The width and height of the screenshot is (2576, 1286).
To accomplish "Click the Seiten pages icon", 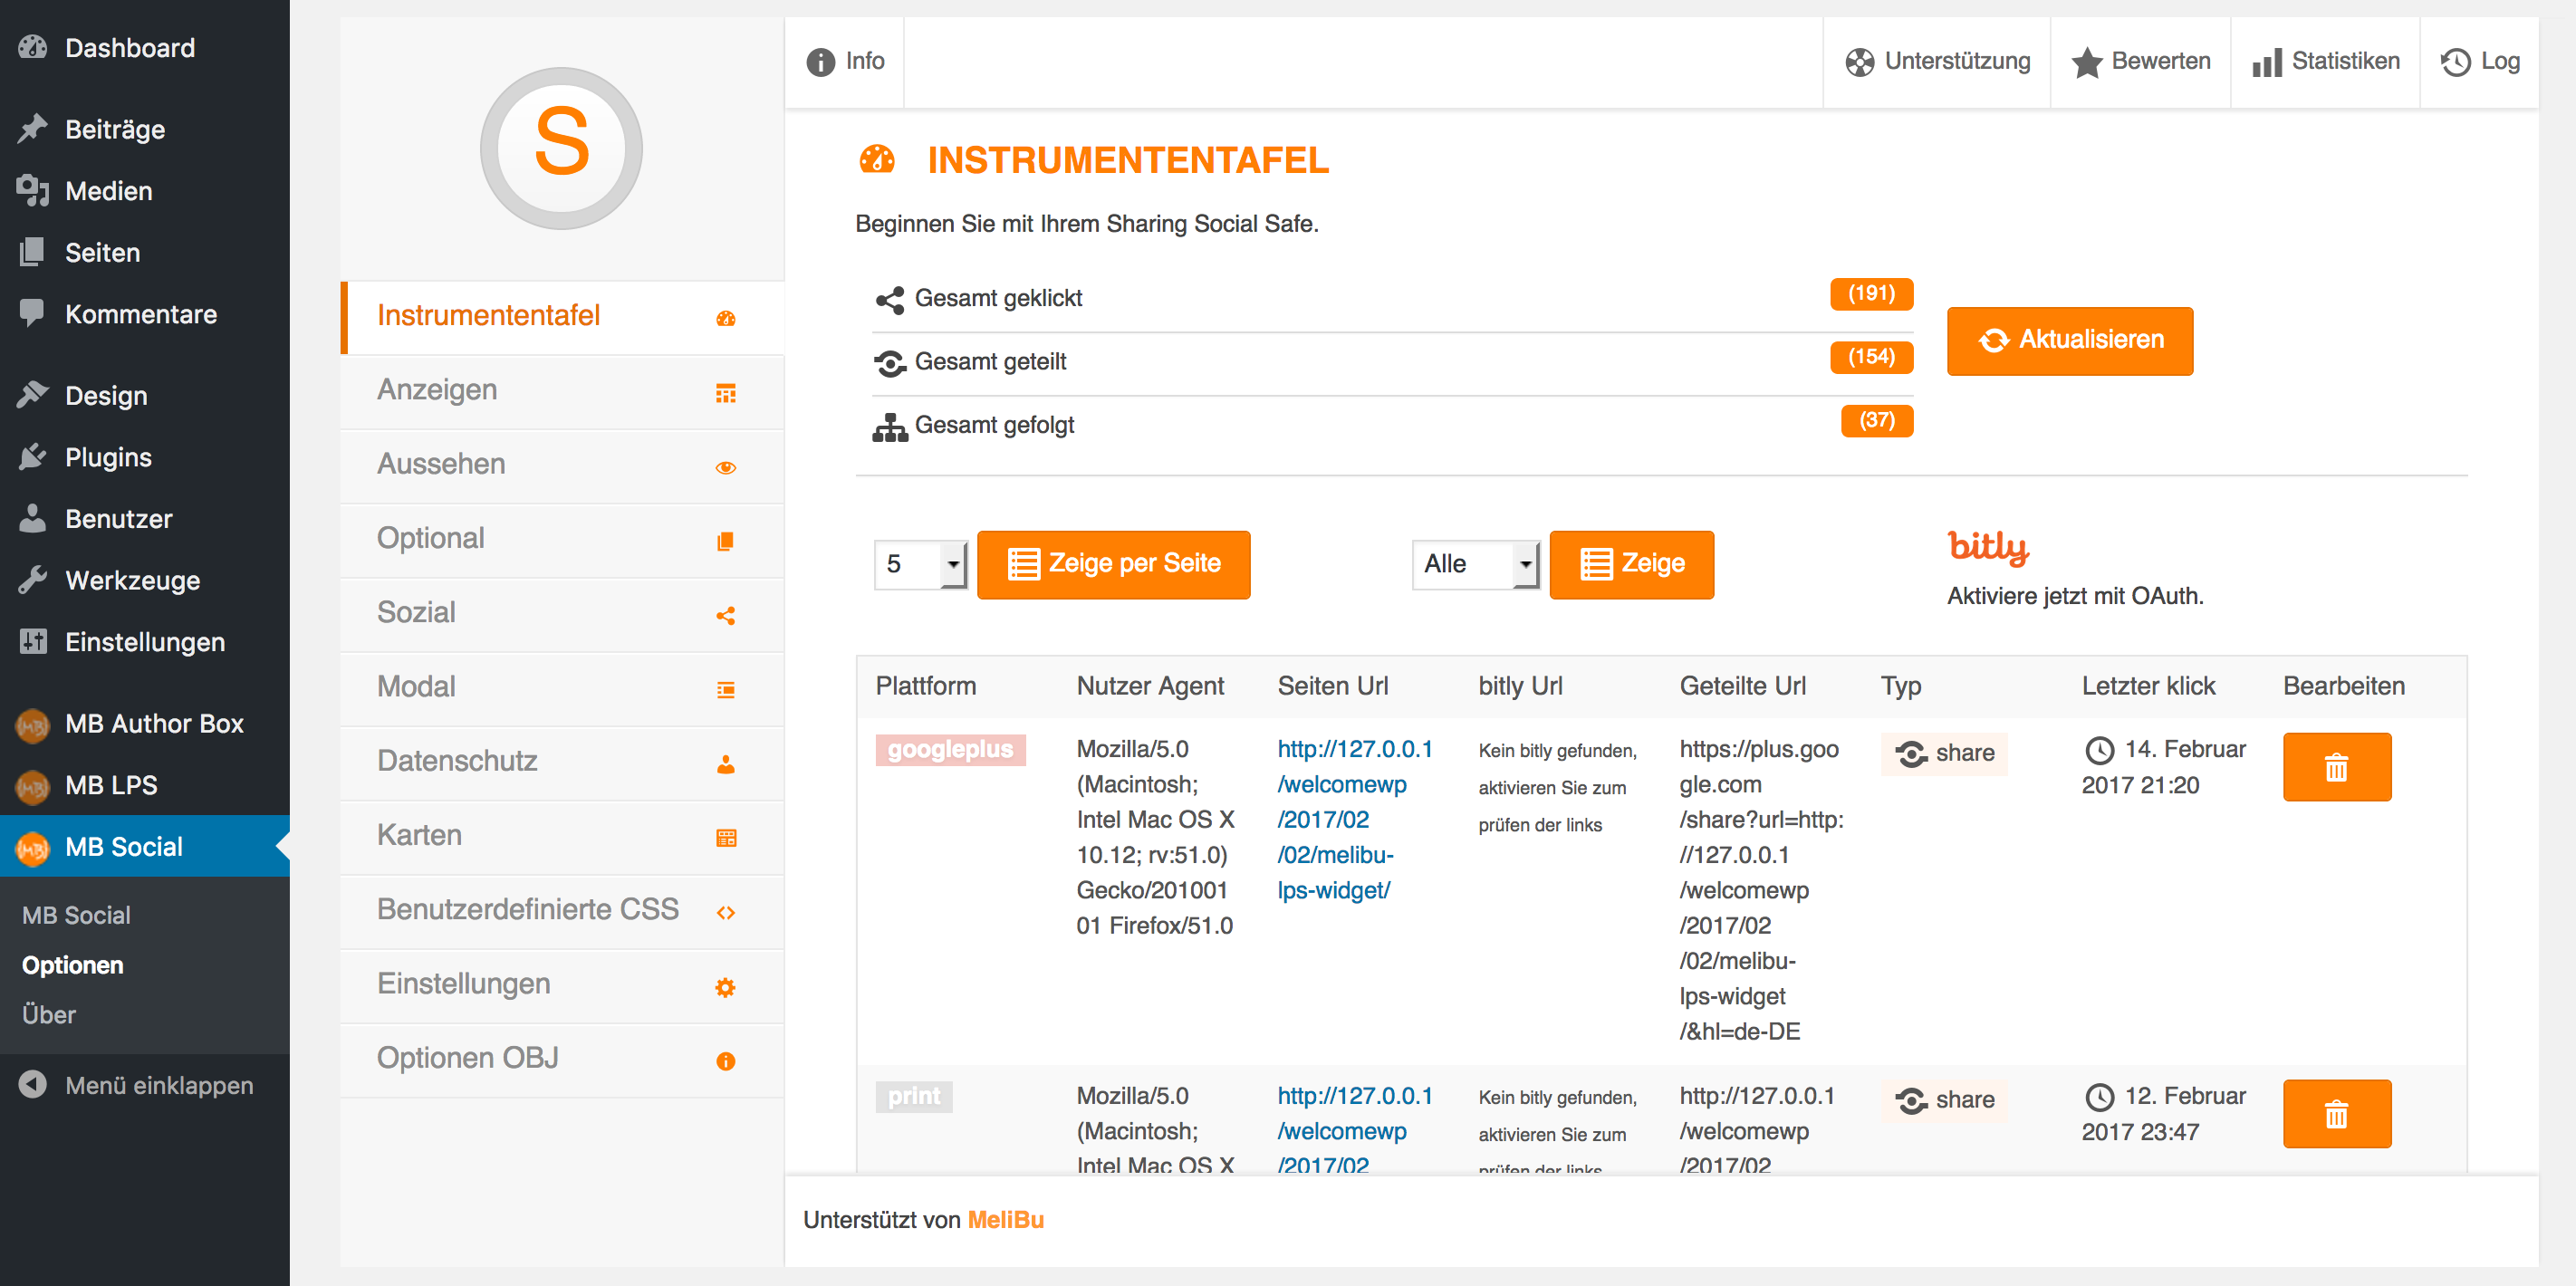I will tap(33, 252).
